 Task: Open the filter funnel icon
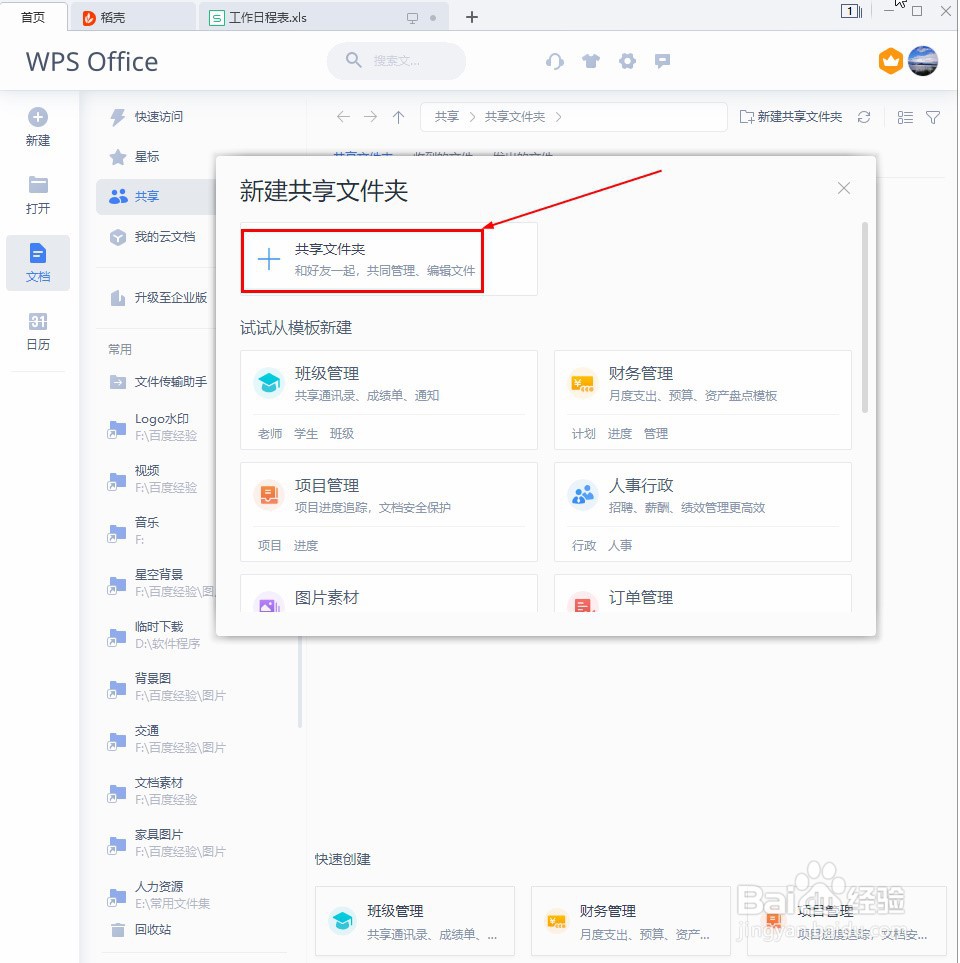click(932, 117)
